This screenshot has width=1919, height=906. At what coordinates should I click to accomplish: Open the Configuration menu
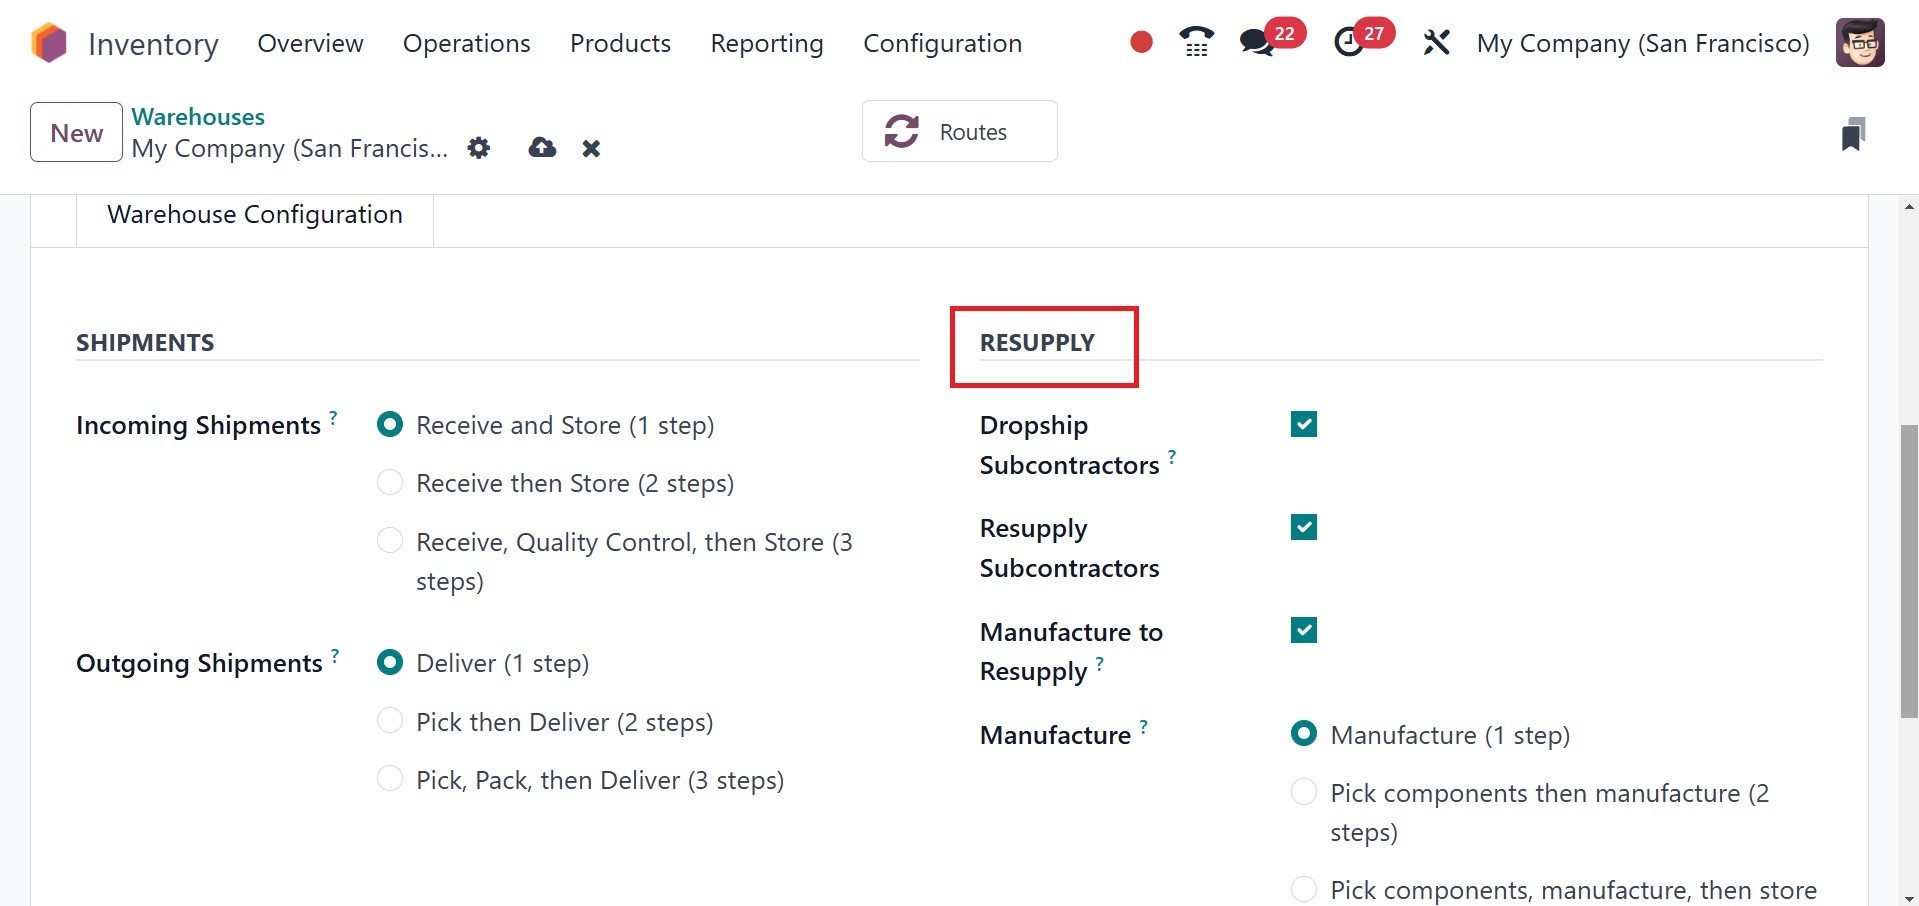(x=942, y=43)
